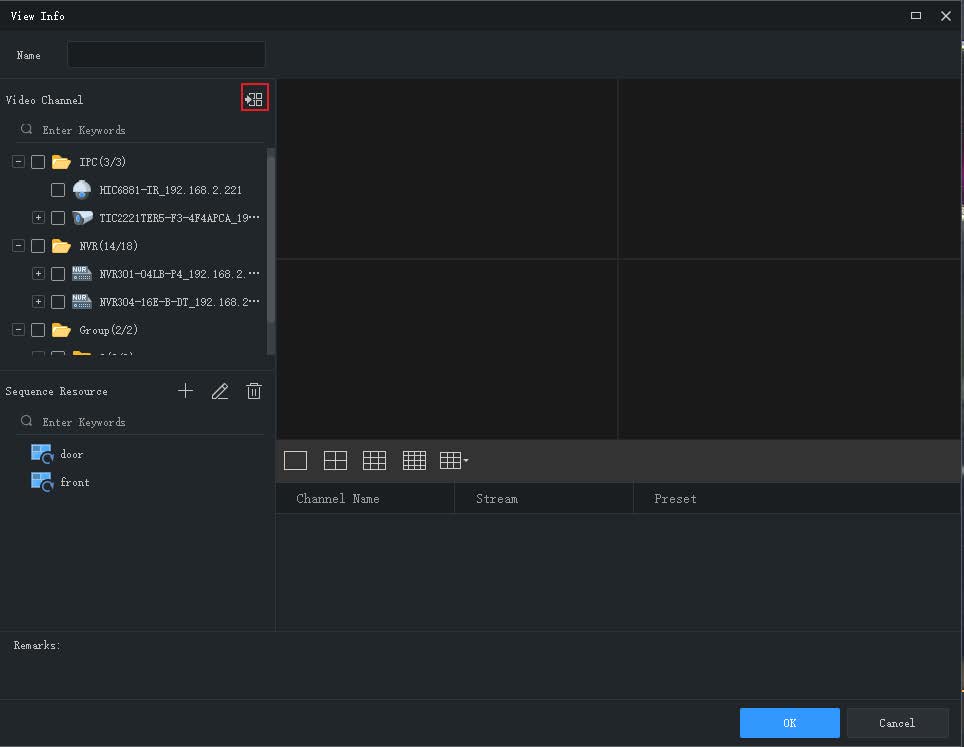The width and height of the screenshot is (964, 747).
Task: Check the TIC2221TER5-F3-4F4APCA checkbox
Action: click(58, 218)
